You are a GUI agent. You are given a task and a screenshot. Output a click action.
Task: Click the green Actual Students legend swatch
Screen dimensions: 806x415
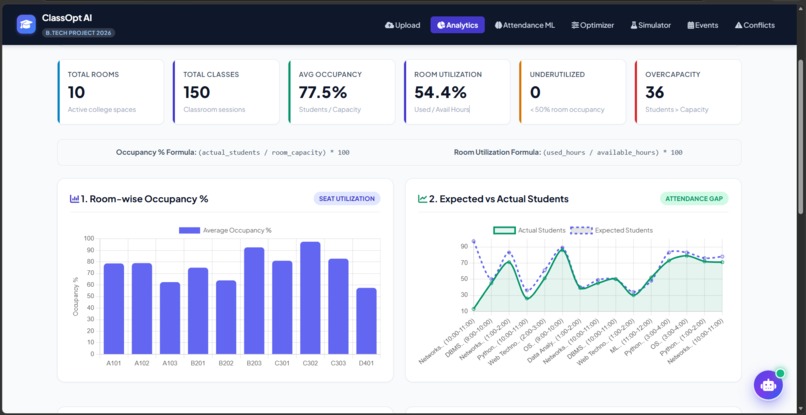504,230
